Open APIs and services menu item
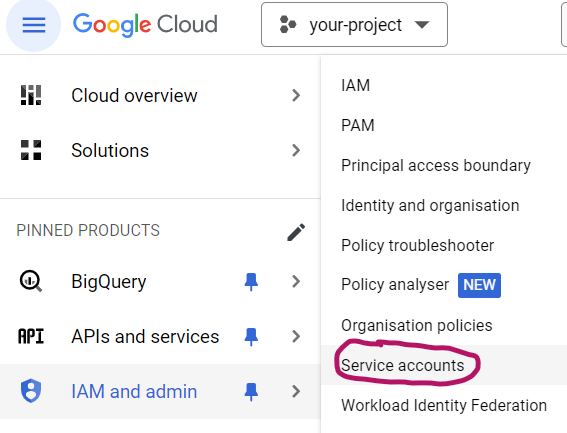This screenshot has height=433, width=567. tap(160, 336)
